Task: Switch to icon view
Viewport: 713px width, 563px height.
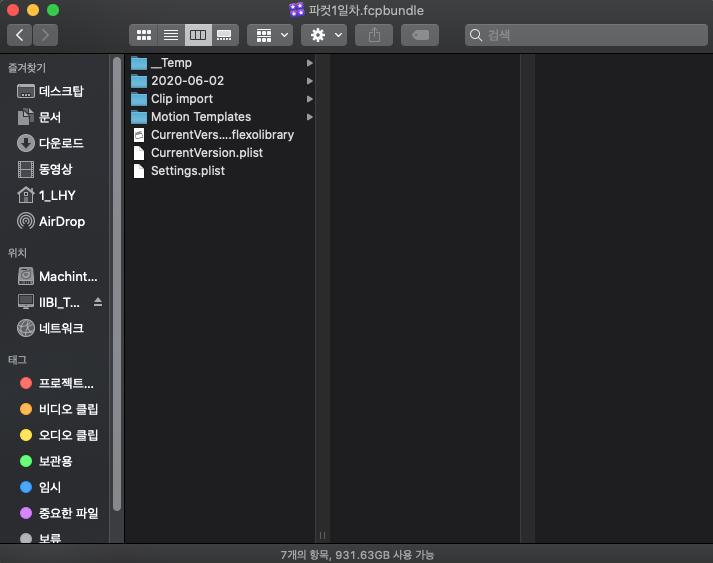Action: (144, 35)
